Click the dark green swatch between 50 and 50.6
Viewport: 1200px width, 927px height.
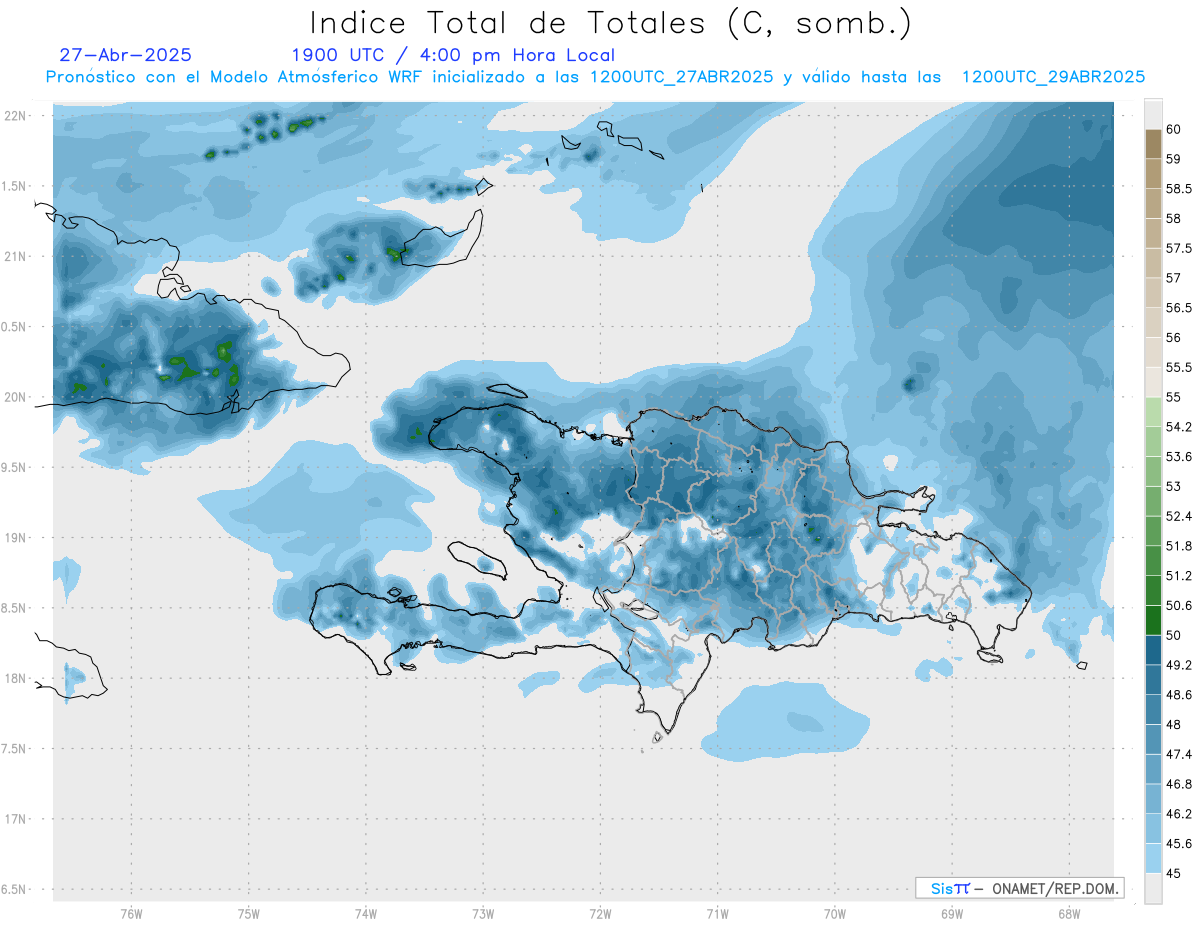coord(1153,620)
